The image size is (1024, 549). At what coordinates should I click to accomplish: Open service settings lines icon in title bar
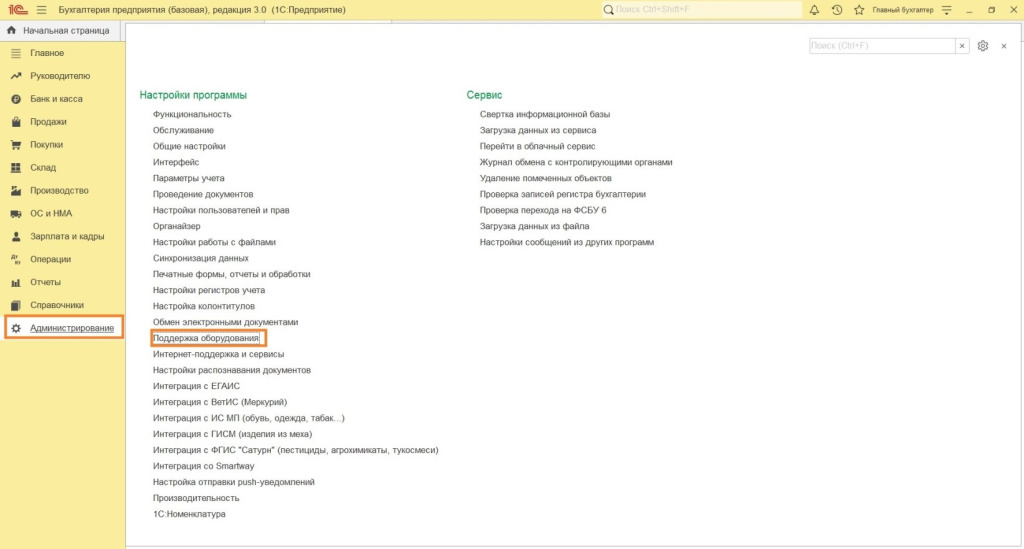(947, 10)
